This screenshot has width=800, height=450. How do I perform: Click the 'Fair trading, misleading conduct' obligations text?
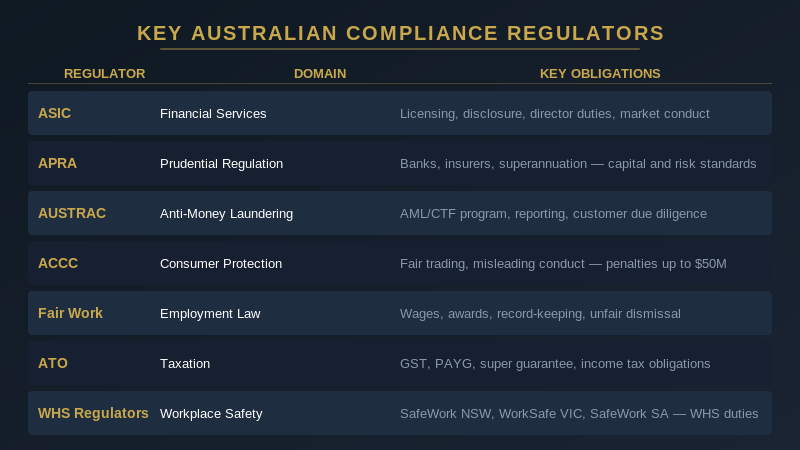tap(563, 263)
